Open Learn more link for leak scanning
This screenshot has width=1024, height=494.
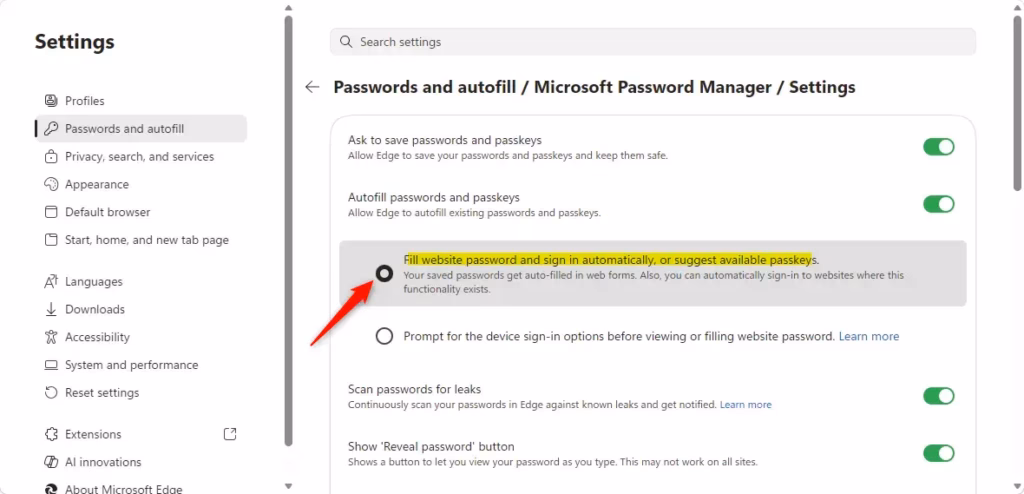point(745,405)
